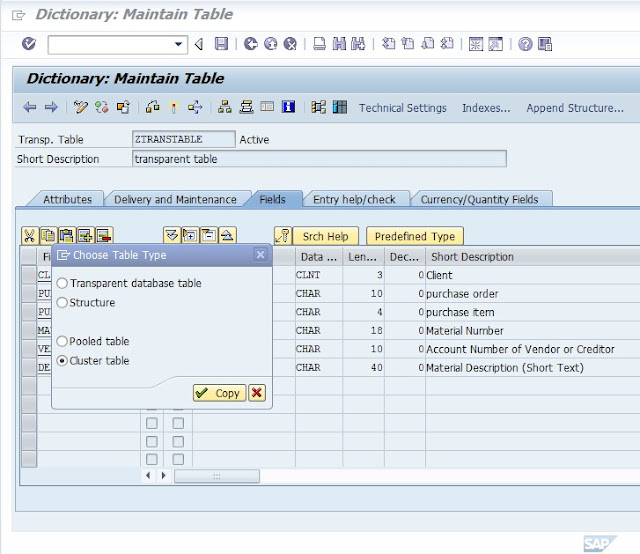640x554 pixels.
Task: Select the Pooled table radio button
Action: [x=62, y=341]
